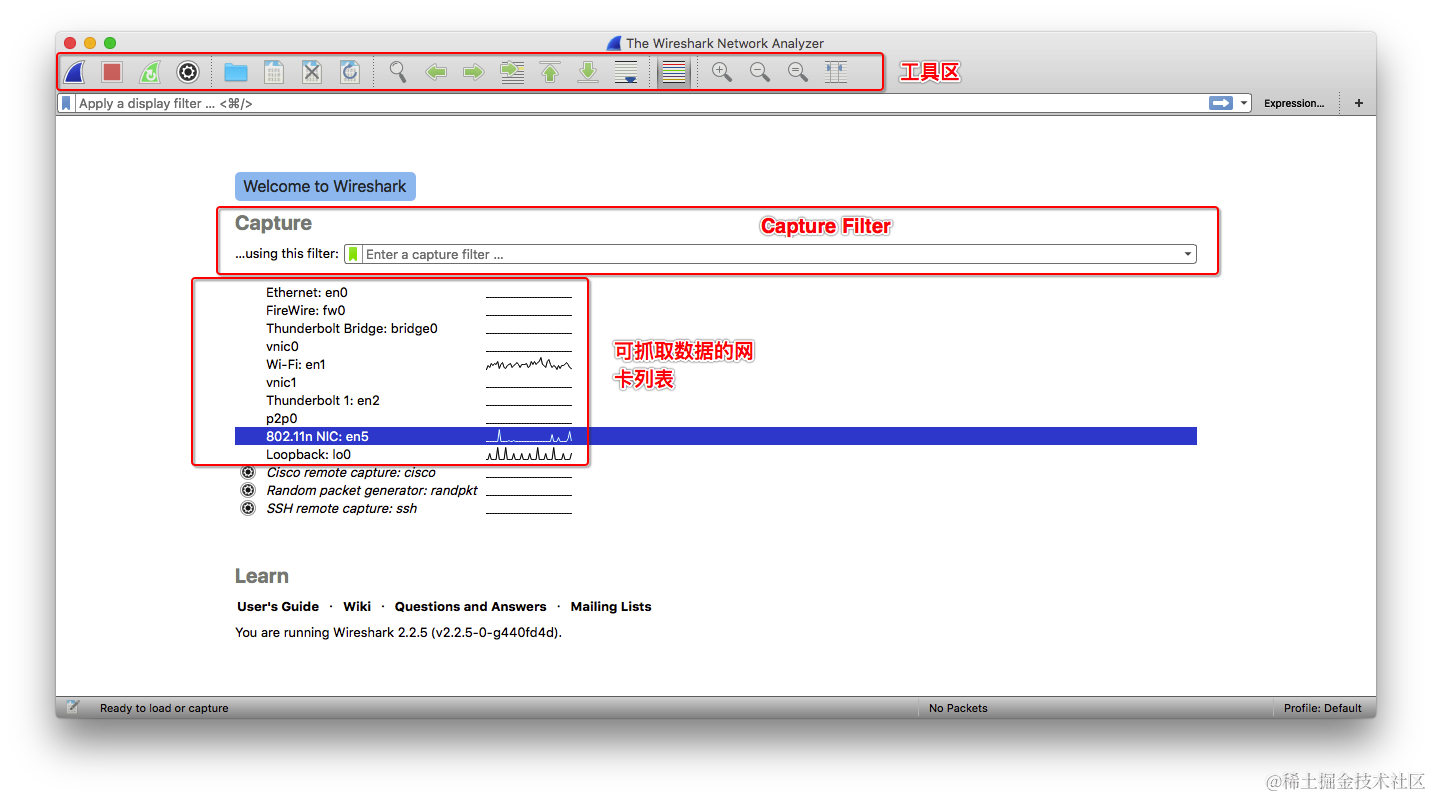1432x798 pixels.
Task: Click the display filter input field
Action: (x=640, y=103)
